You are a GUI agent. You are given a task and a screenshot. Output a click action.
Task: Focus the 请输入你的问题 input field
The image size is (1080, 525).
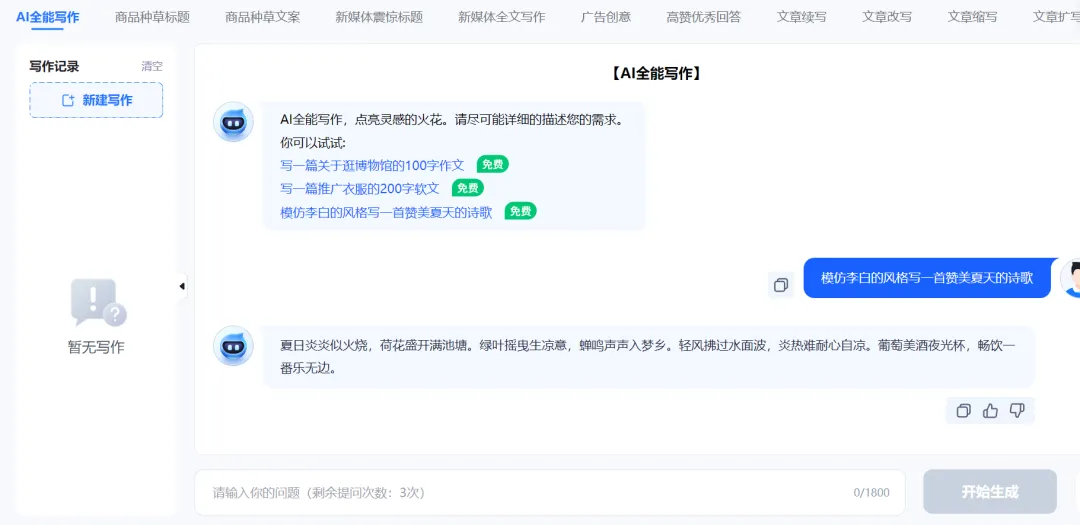pyautogui.click(x=550, y=493)
